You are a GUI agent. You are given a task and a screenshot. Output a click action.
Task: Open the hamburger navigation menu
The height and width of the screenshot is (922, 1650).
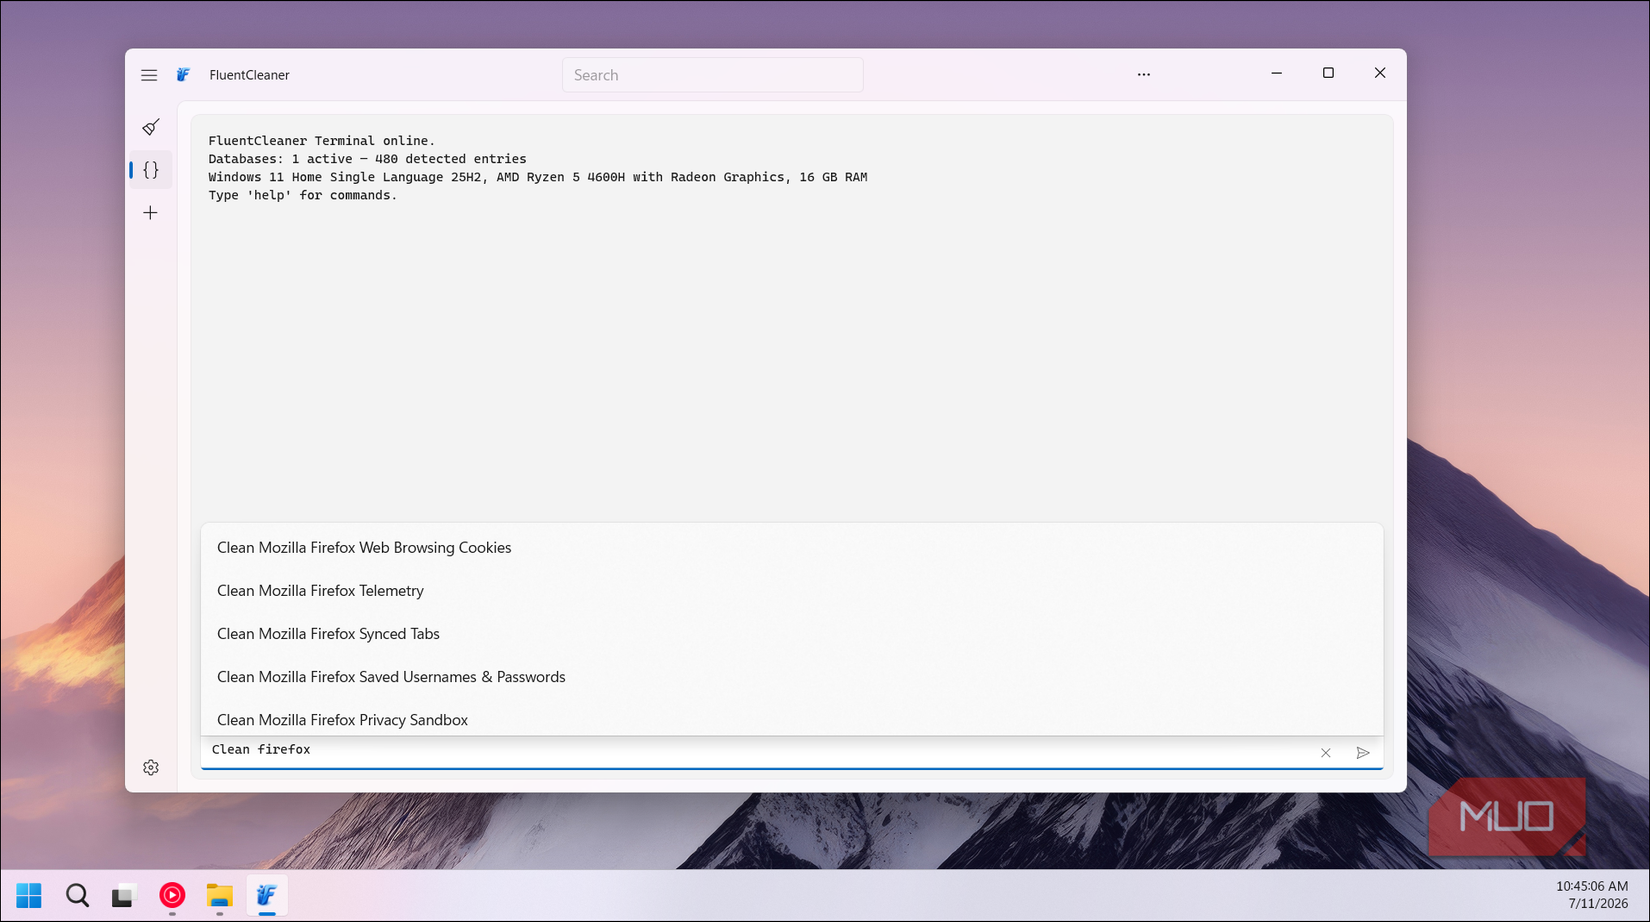click(x=149, y=75)
